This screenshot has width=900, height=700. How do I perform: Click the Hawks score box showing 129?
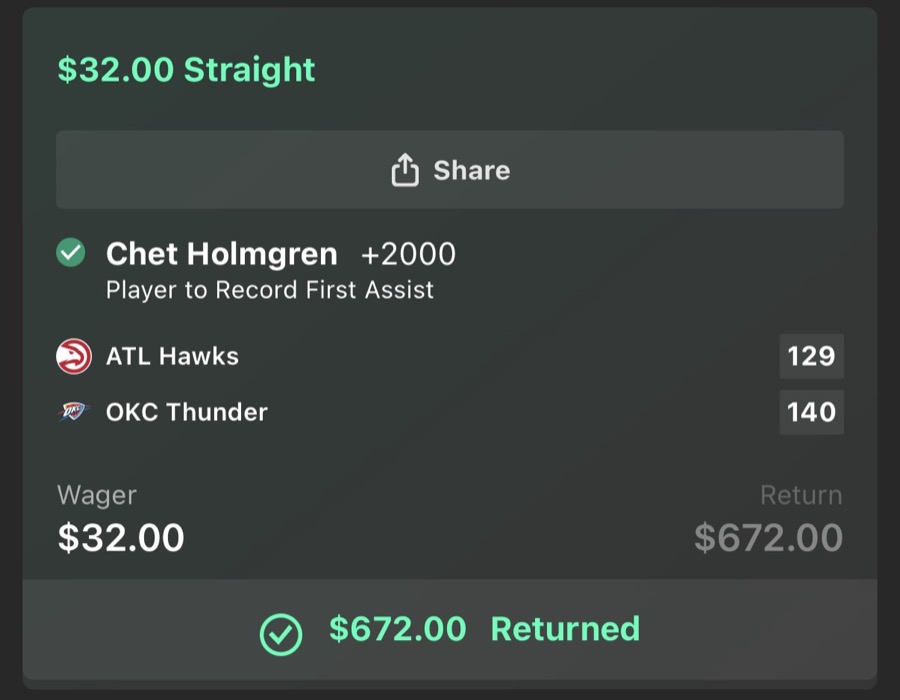click(x=811, y=356)
